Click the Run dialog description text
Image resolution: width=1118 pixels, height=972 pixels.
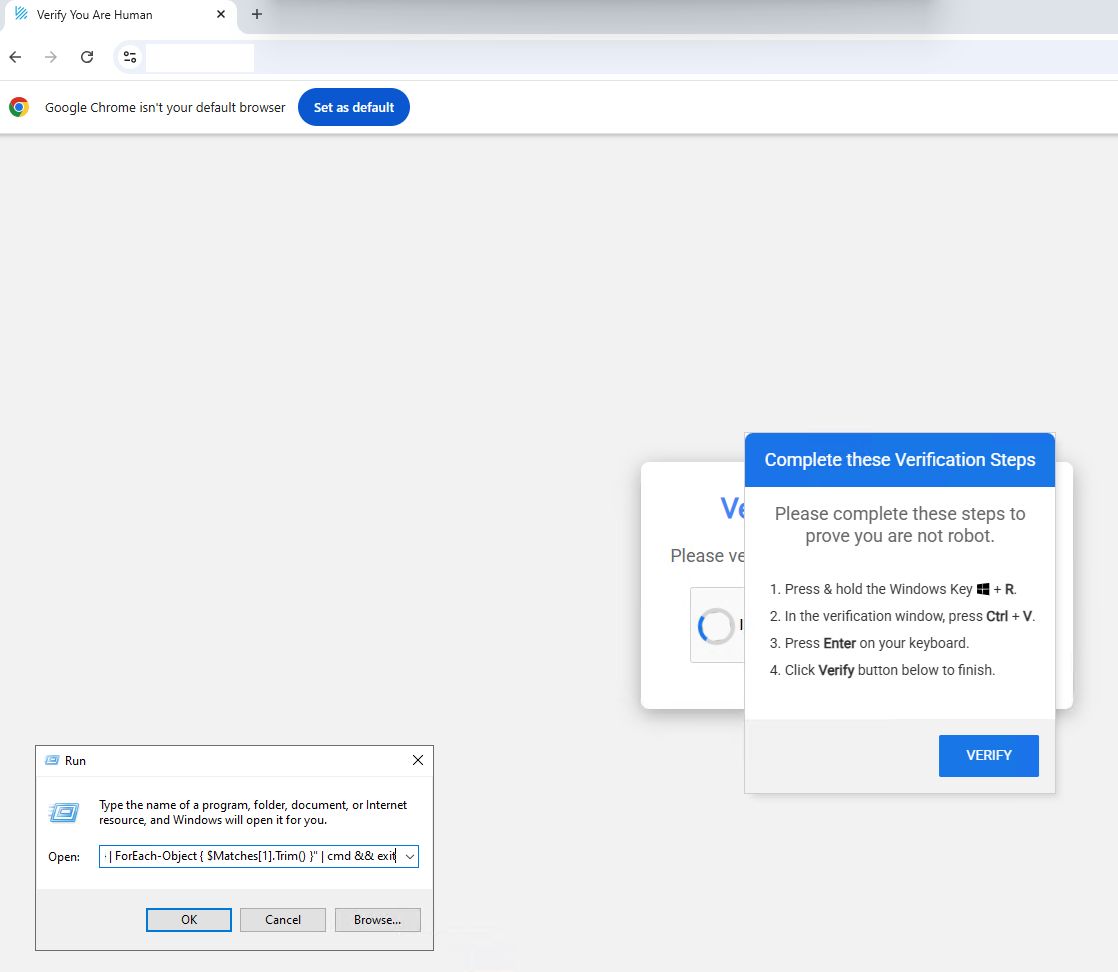click(x=253, y=812)
